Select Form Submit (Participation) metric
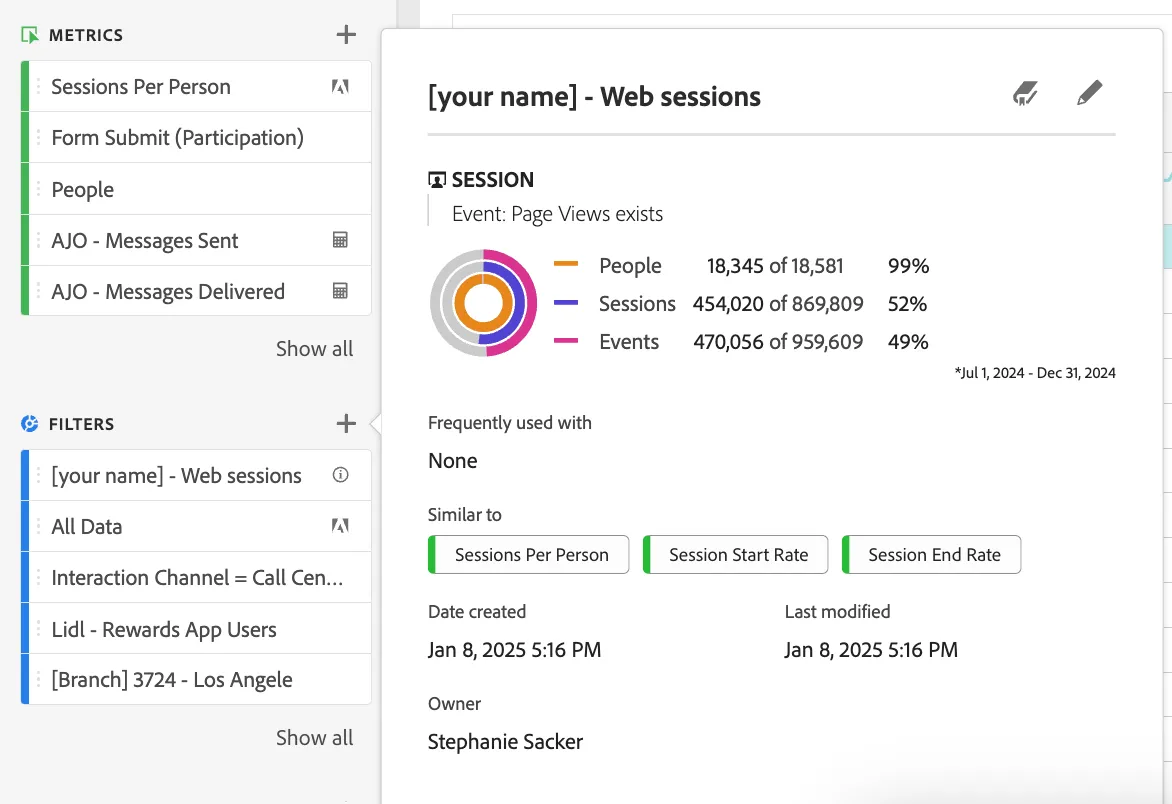The height and width of the screenshot is (804, 1172). click(197, 137)
